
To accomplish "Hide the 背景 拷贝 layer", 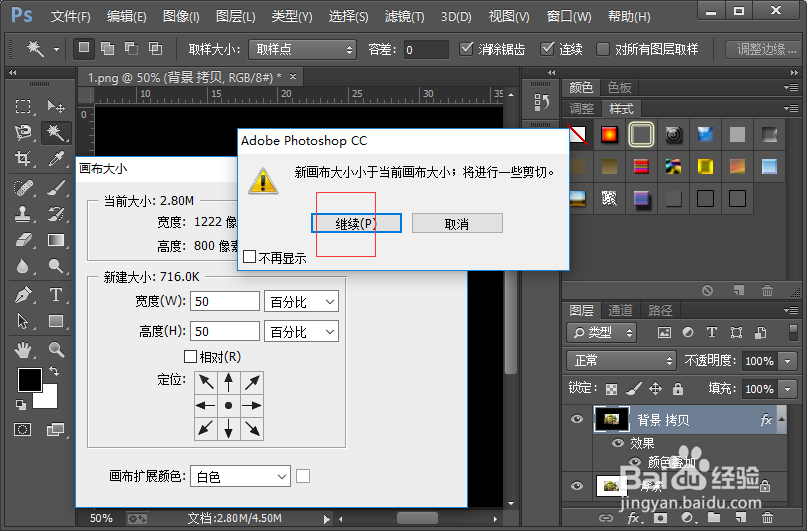I will (577, 419).
